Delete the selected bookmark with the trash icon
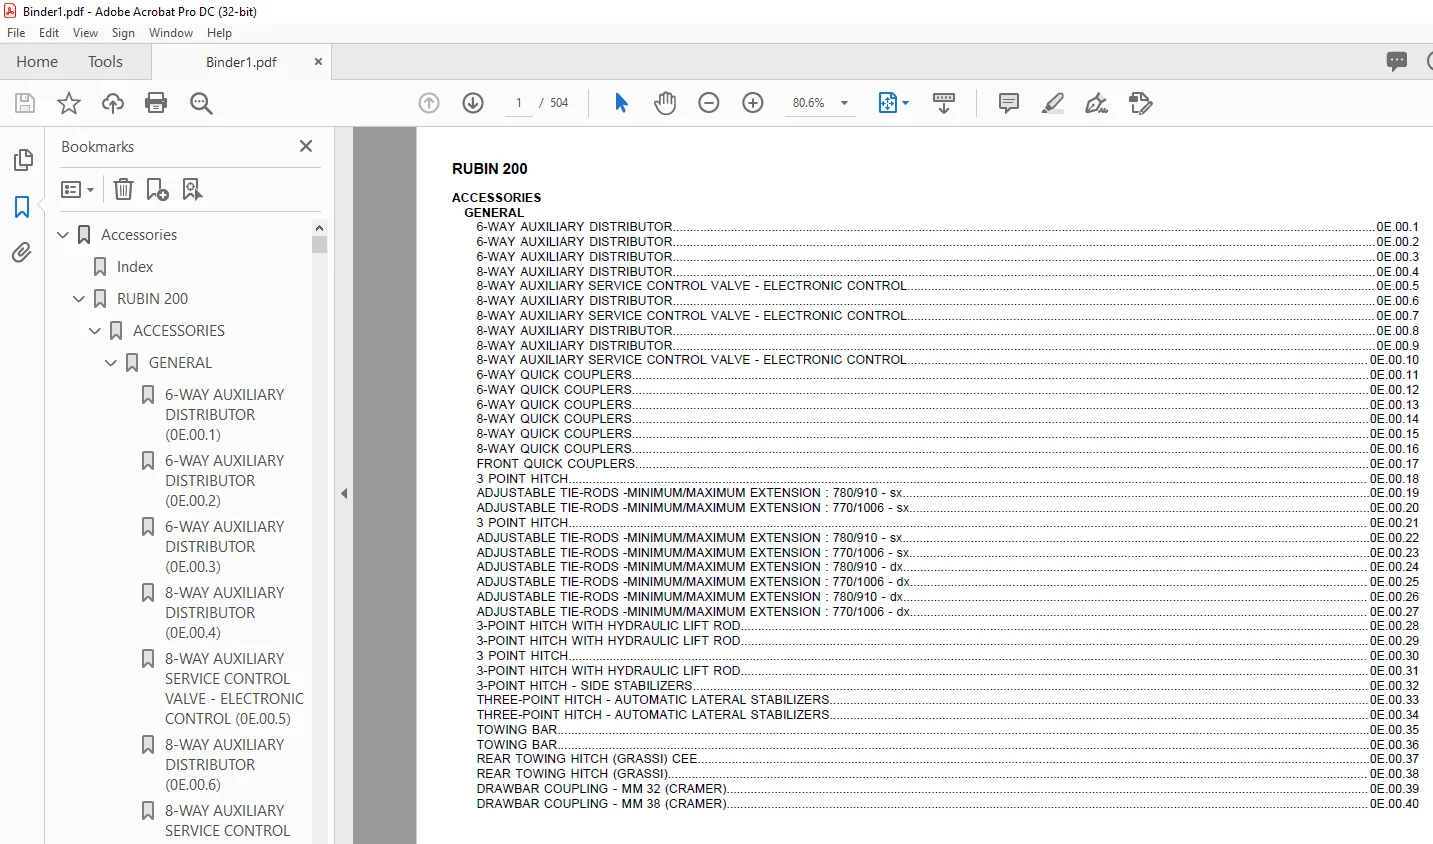 123,189
